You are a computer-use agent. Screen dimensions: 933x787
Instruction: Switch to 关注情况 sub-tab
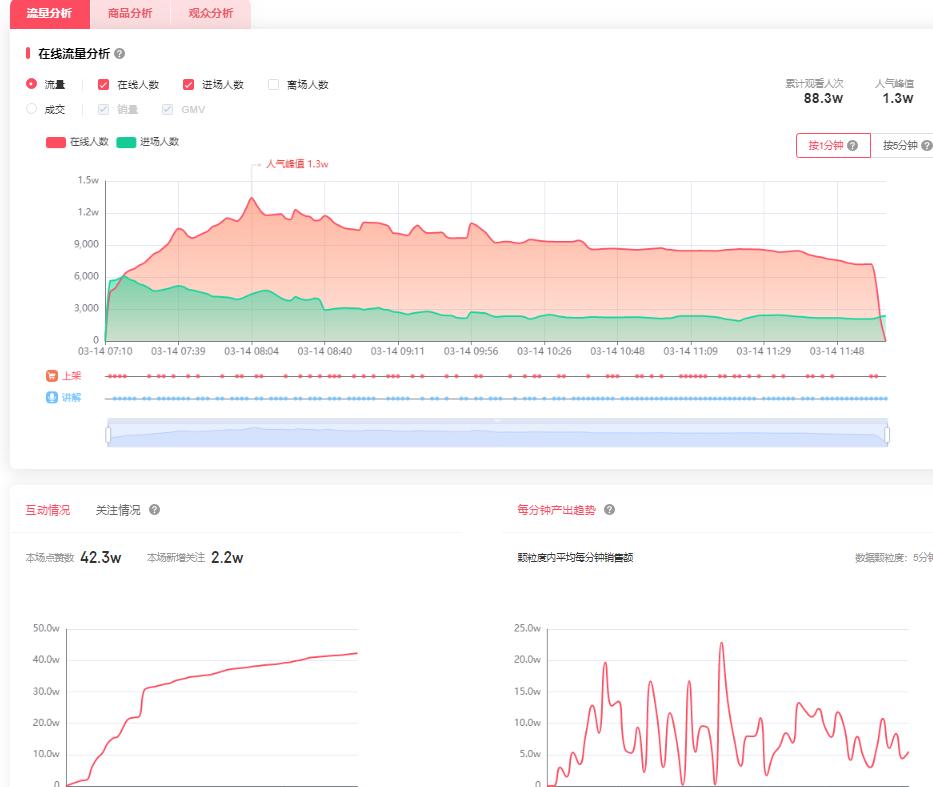point(118,510)
